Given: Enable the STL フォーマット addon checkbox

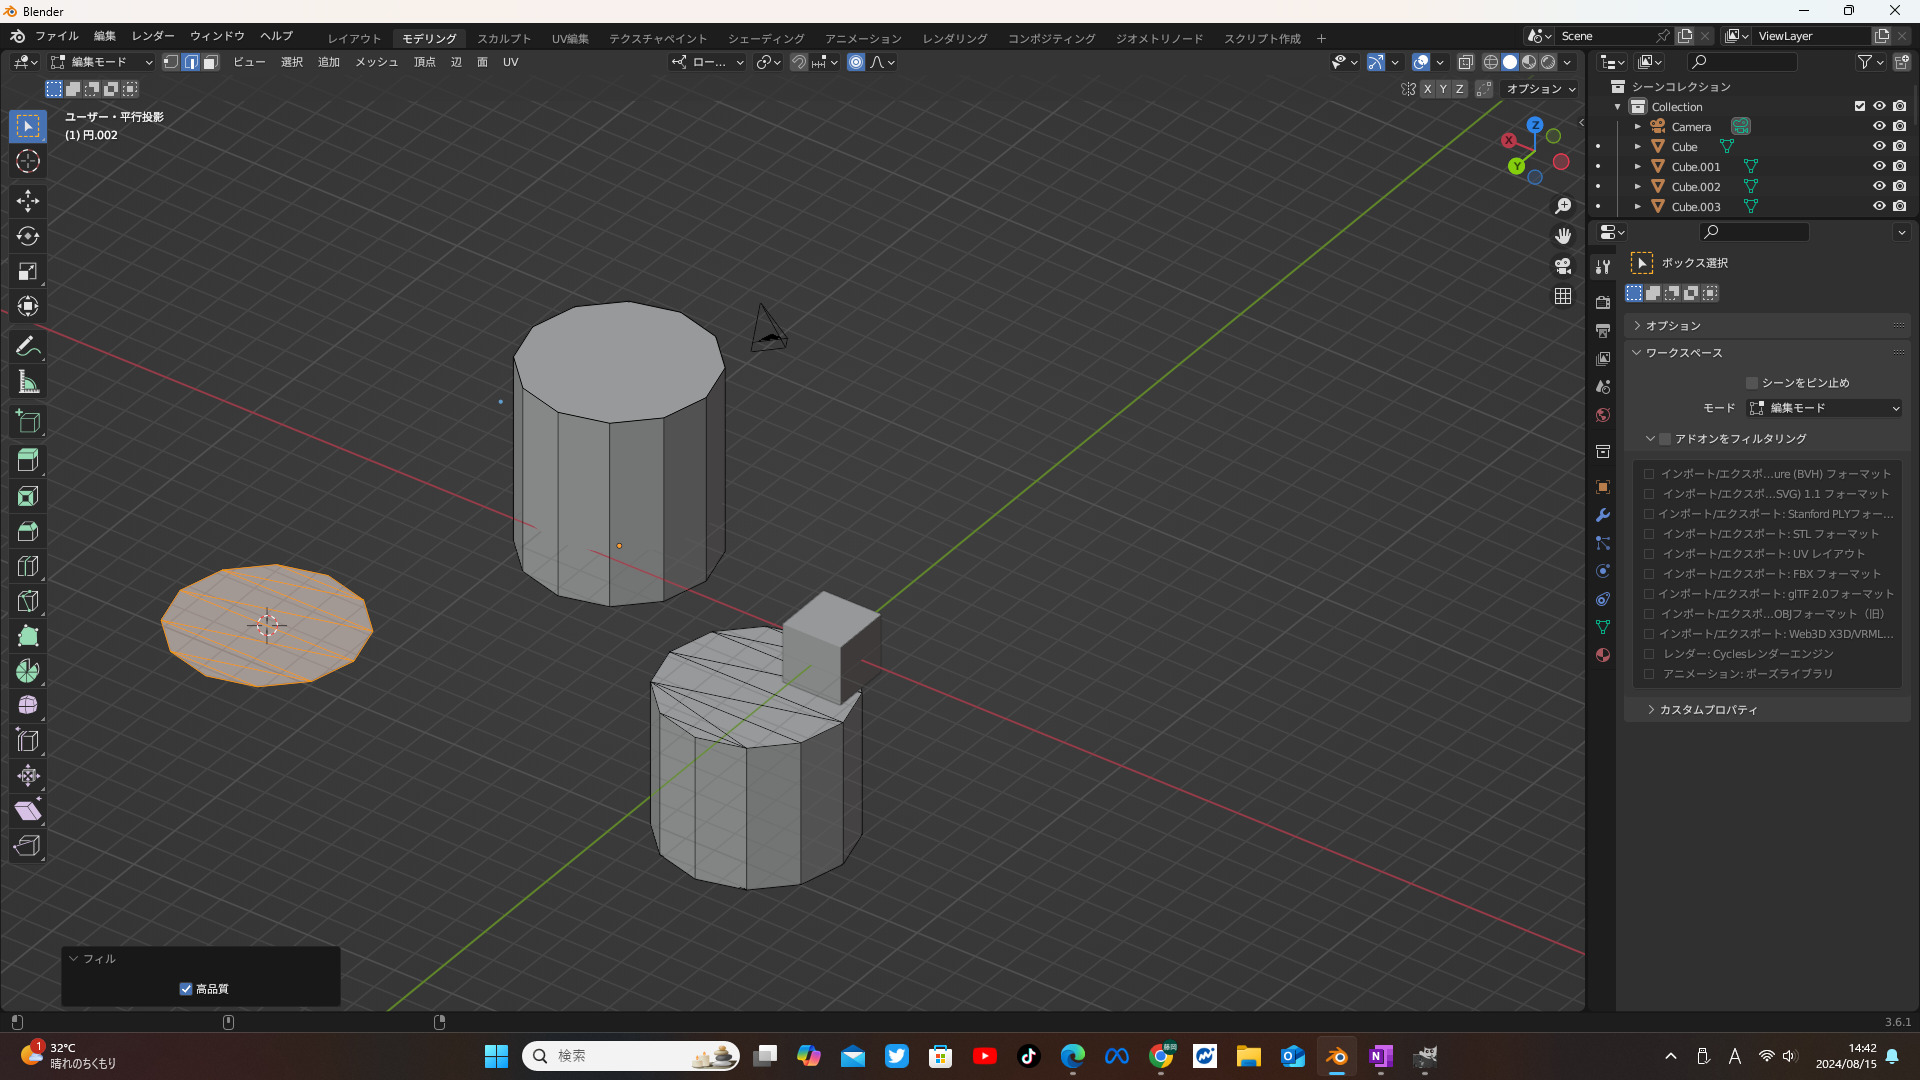Looking at the screenshot, I should pos(1649,534).
